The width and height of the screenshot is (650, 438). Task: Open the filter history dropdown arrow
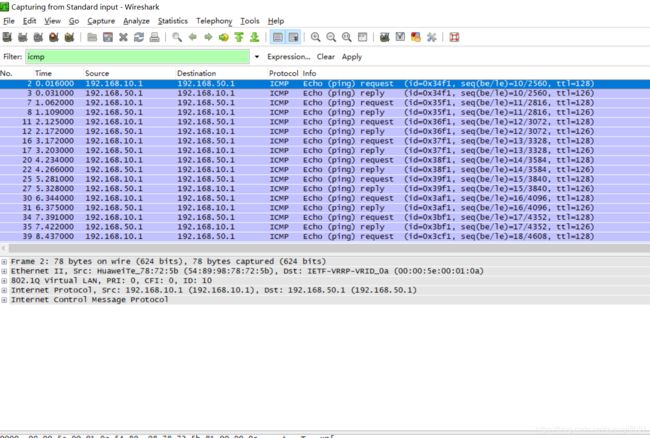pos(257,57)
